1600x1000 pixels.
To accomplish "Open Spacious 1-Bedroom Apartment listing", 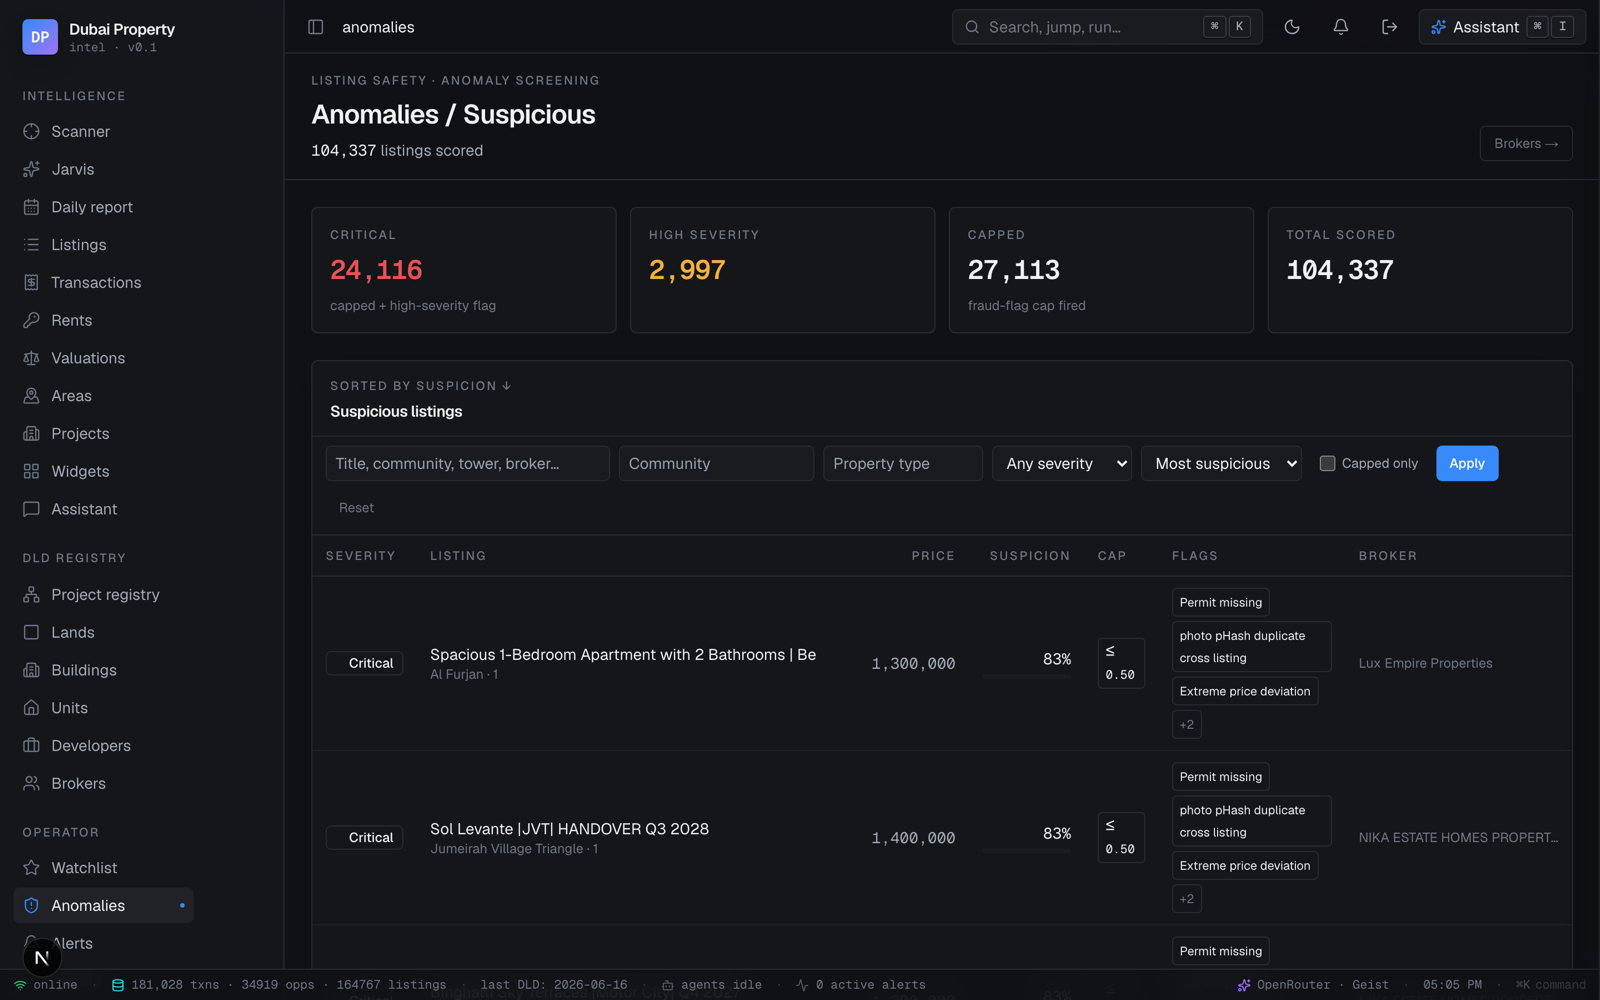I will click(x=623, y=655).
